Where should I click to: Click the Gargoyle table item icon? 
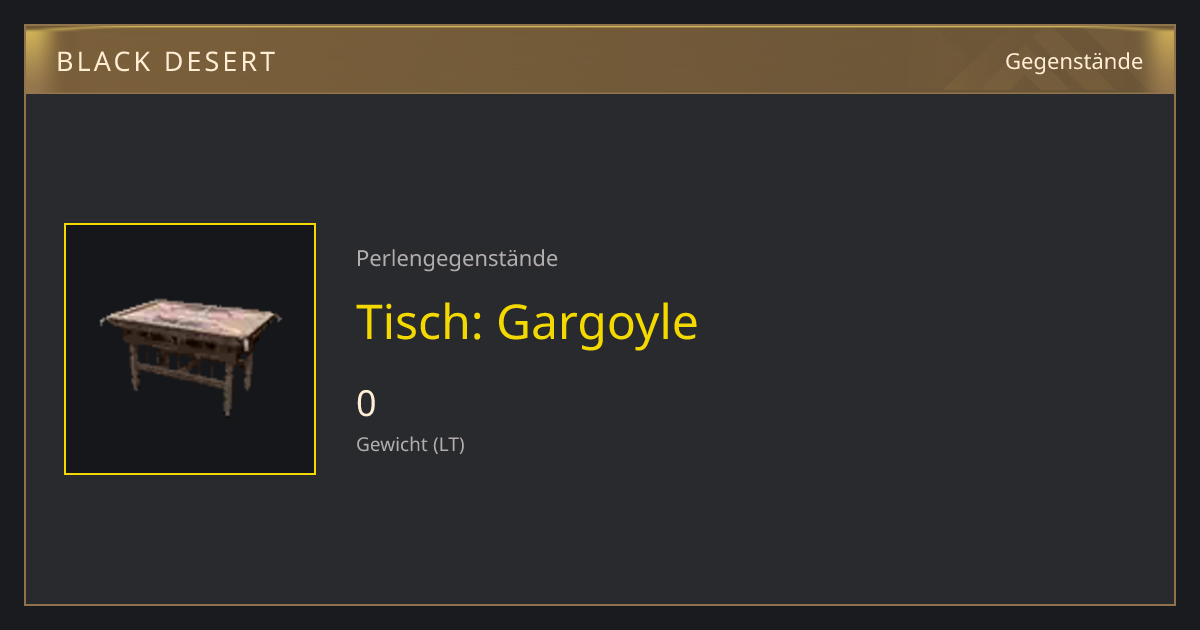190,349
